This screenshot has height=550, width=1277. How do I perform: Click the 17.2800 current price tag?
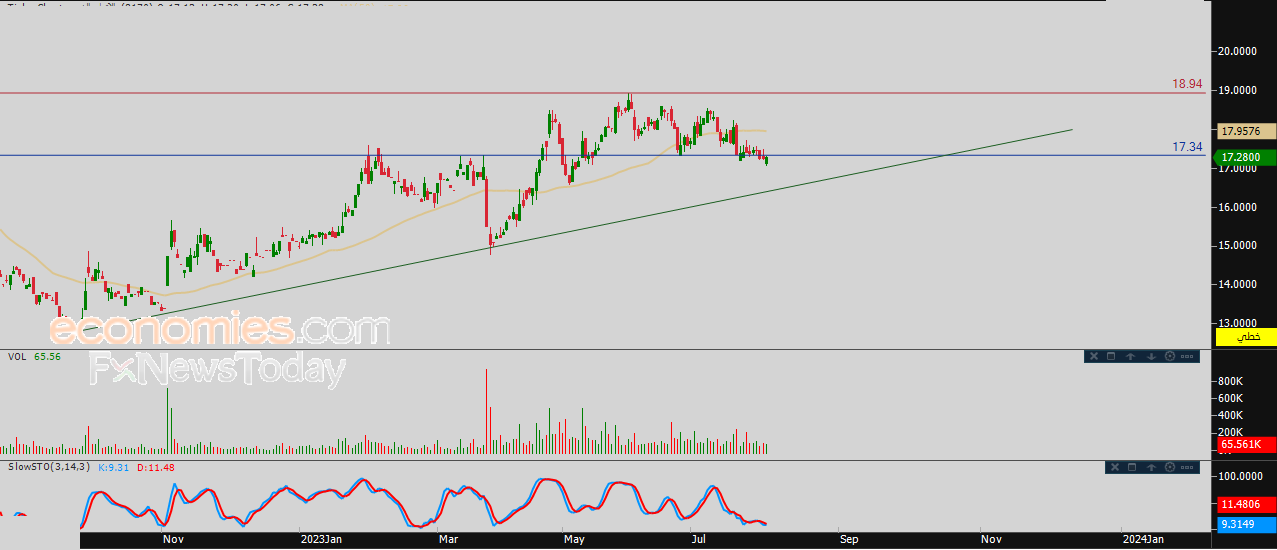click(1245, 158)
